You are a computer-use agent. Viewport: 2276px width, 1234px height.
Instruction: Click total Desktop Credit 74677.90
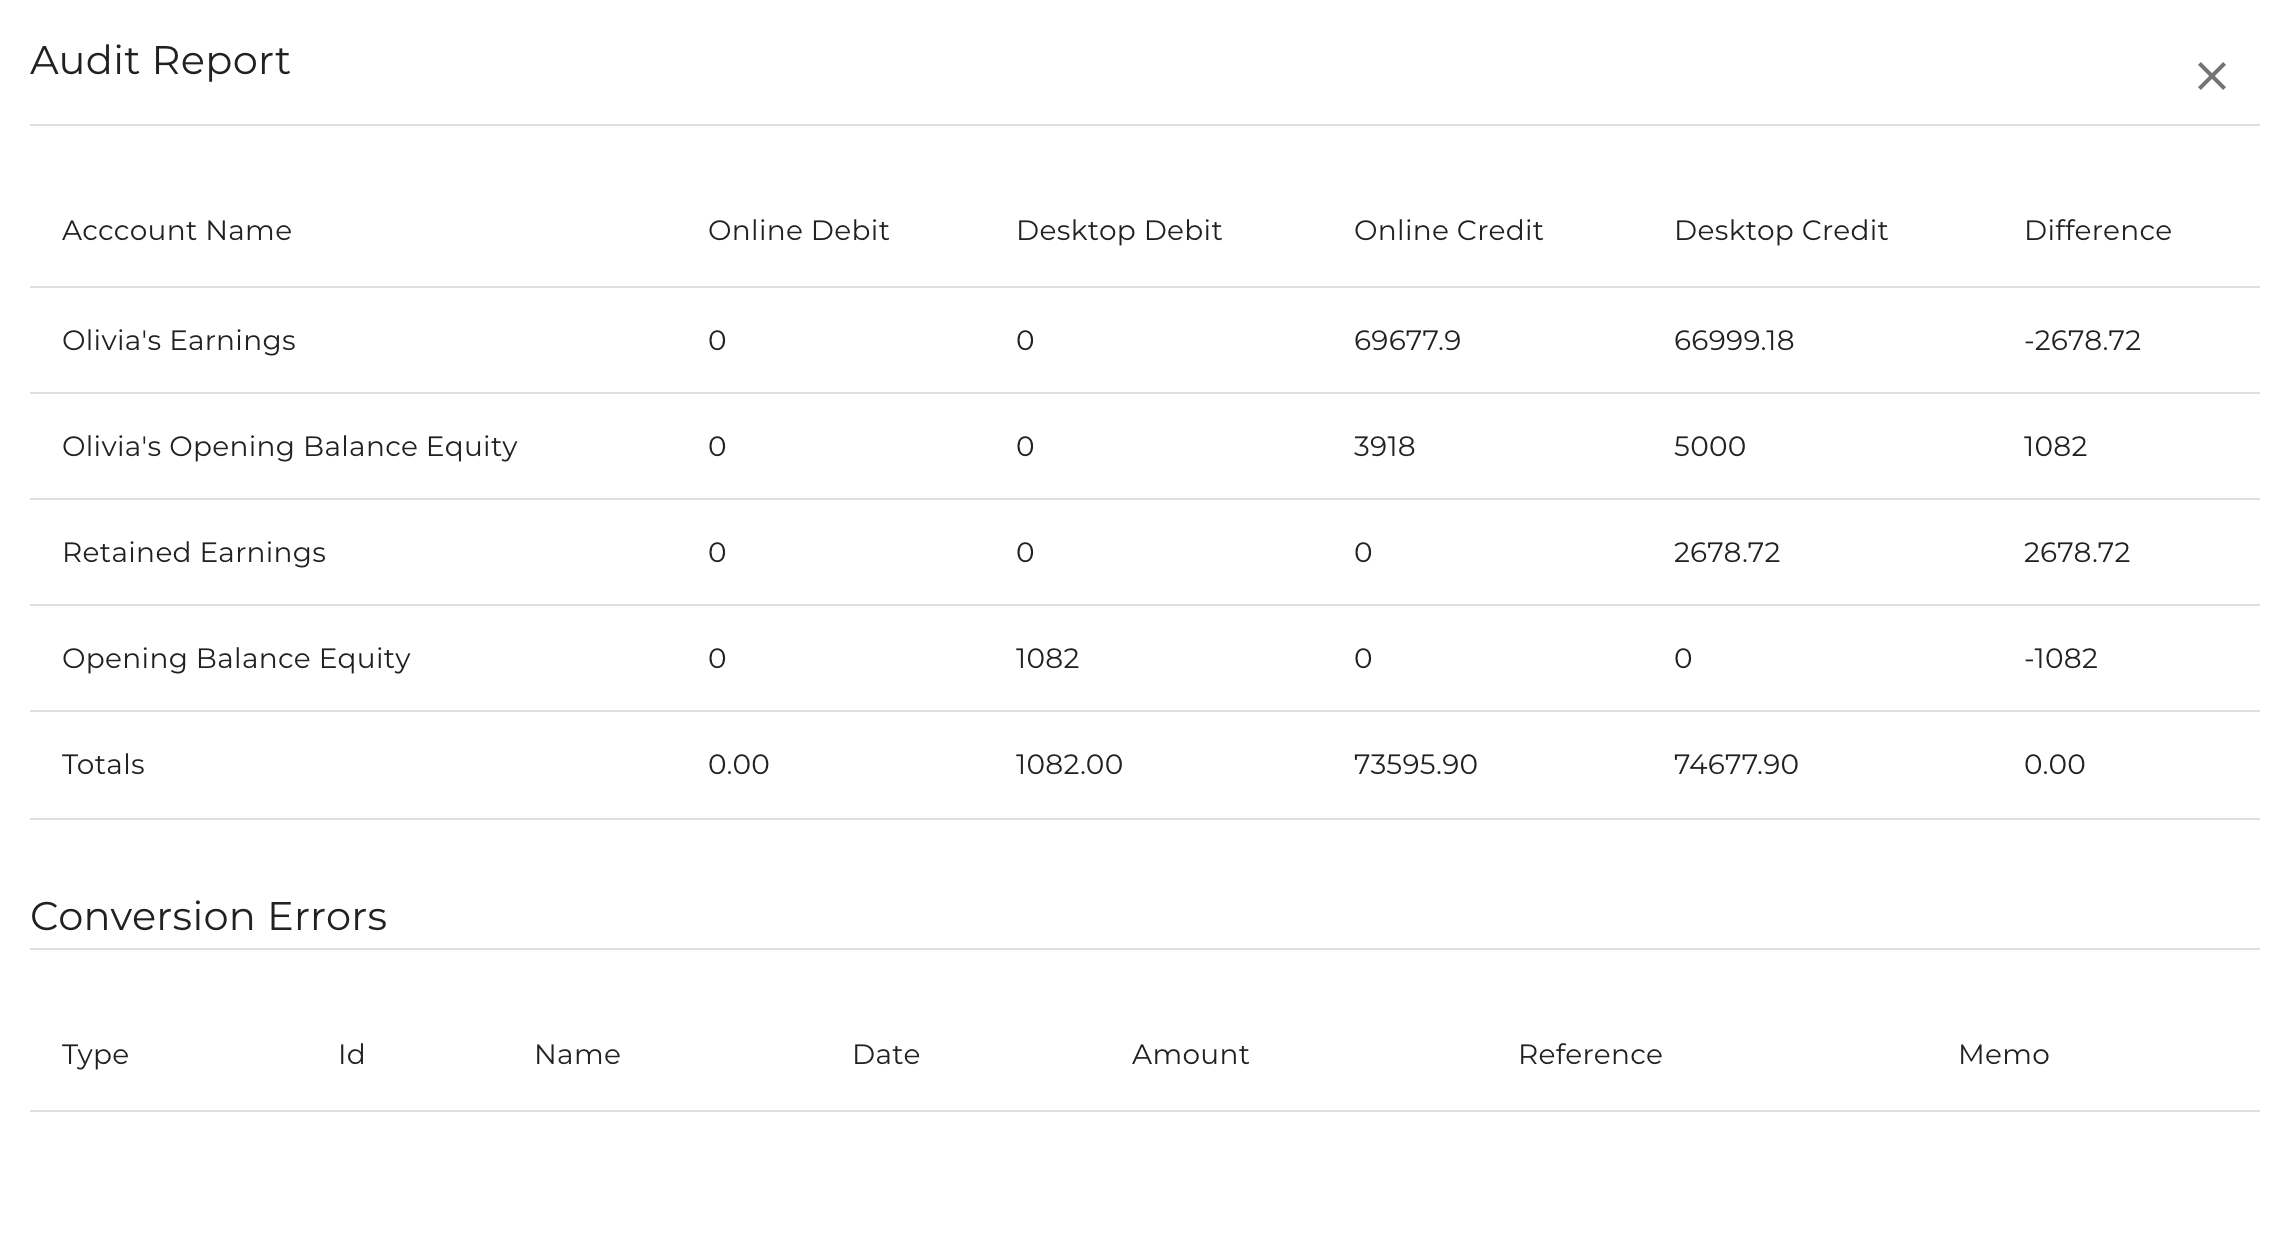tap(1736, 765)
